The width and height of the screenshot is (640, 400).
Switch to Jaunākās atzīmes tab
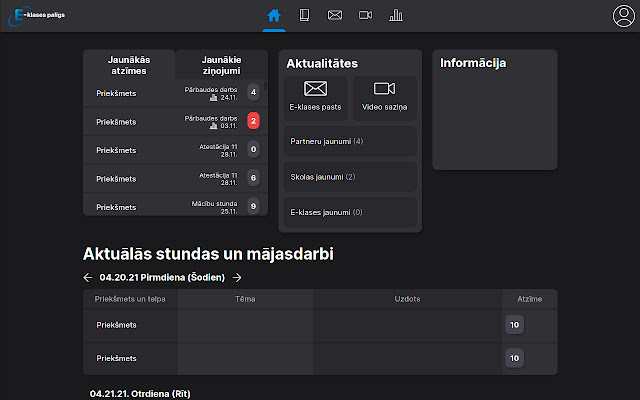[x=129, y=65]
